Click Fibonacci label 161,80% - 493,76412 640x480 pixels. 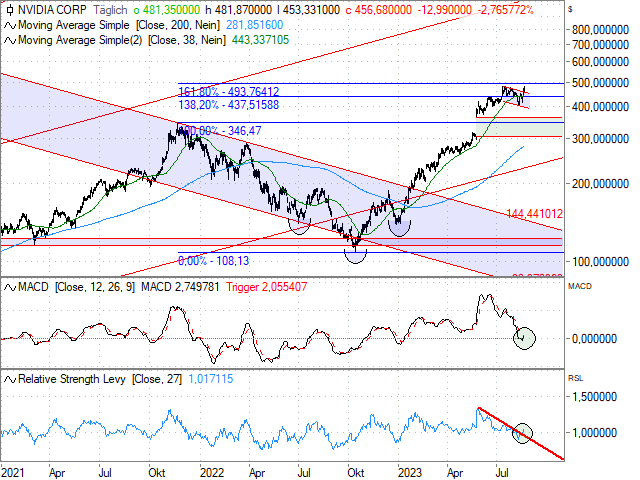coord(229,91)
